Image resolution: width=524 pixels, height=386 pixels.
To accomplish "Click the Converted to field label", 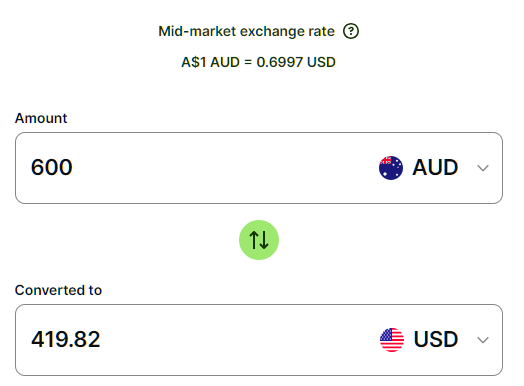I will [58, 290].
